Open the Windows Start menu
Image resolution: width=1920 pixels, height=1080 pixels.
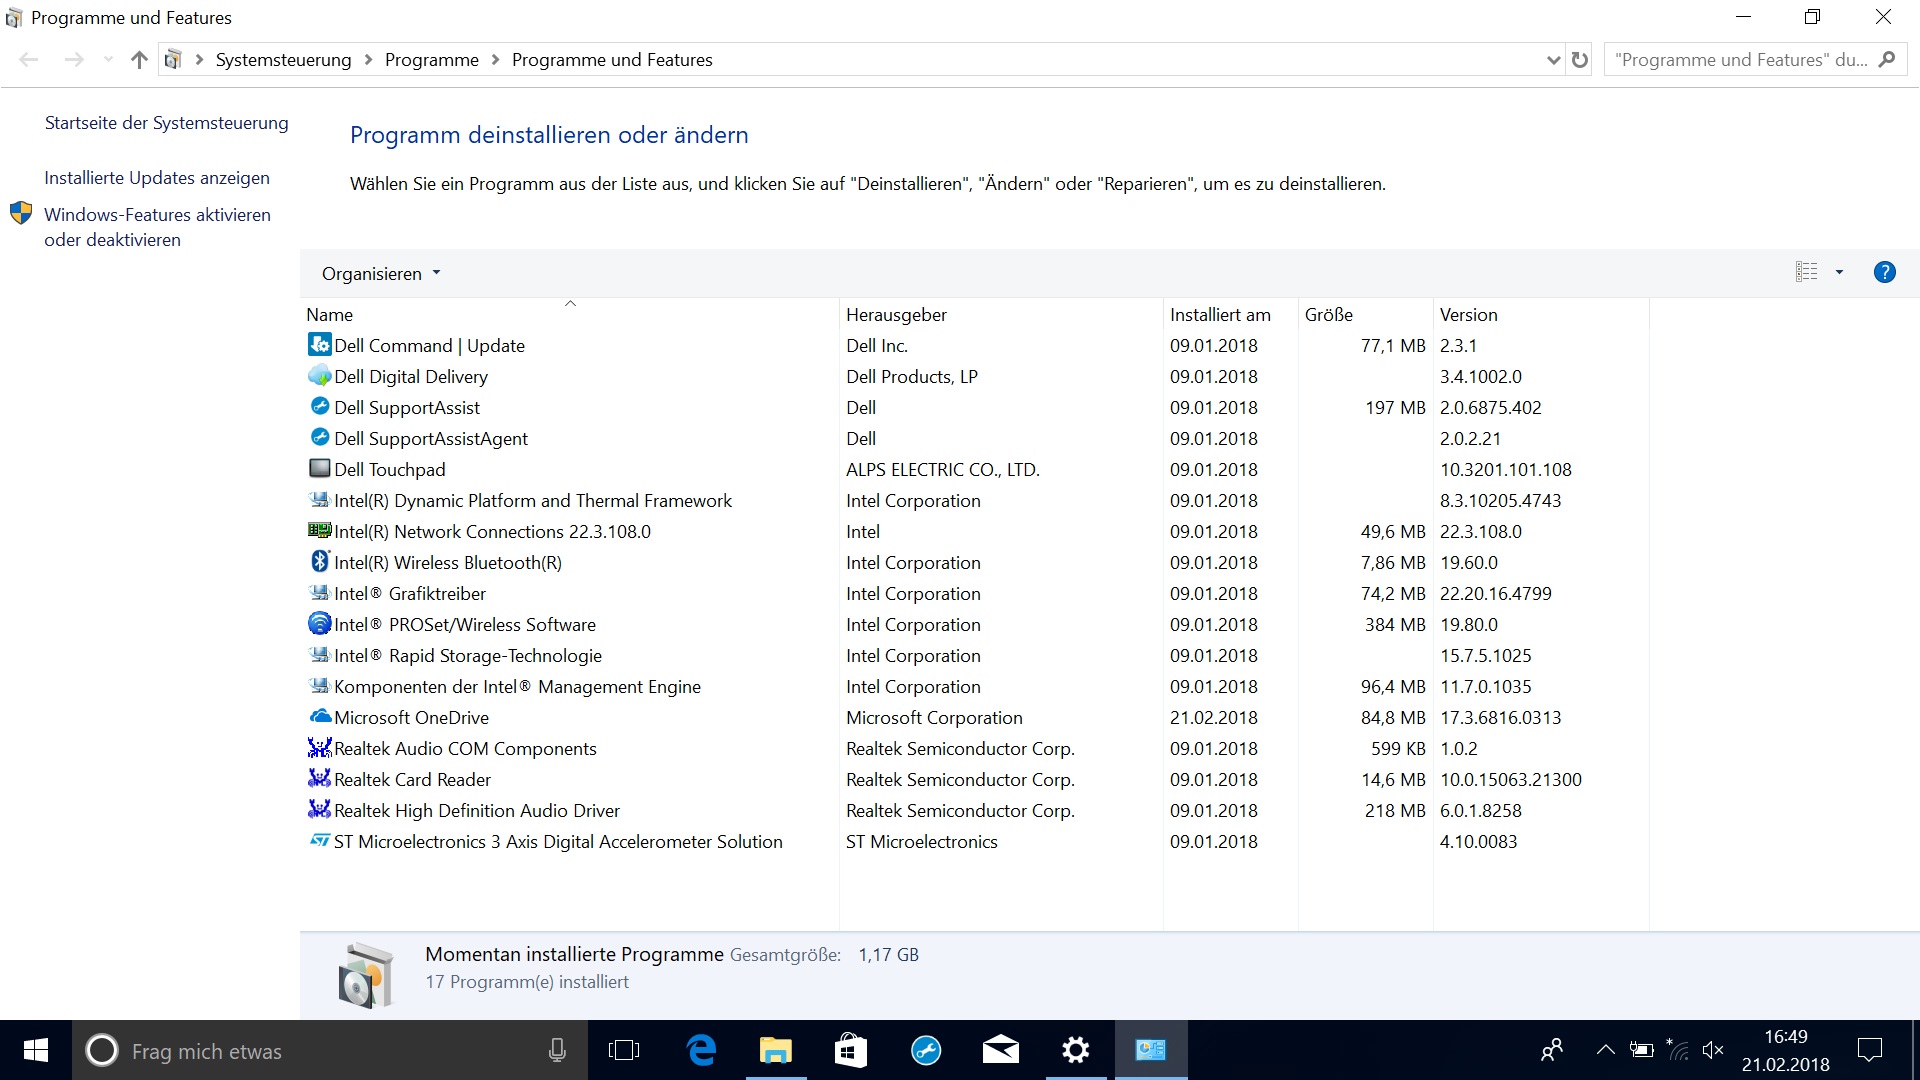coord(36,1050)
